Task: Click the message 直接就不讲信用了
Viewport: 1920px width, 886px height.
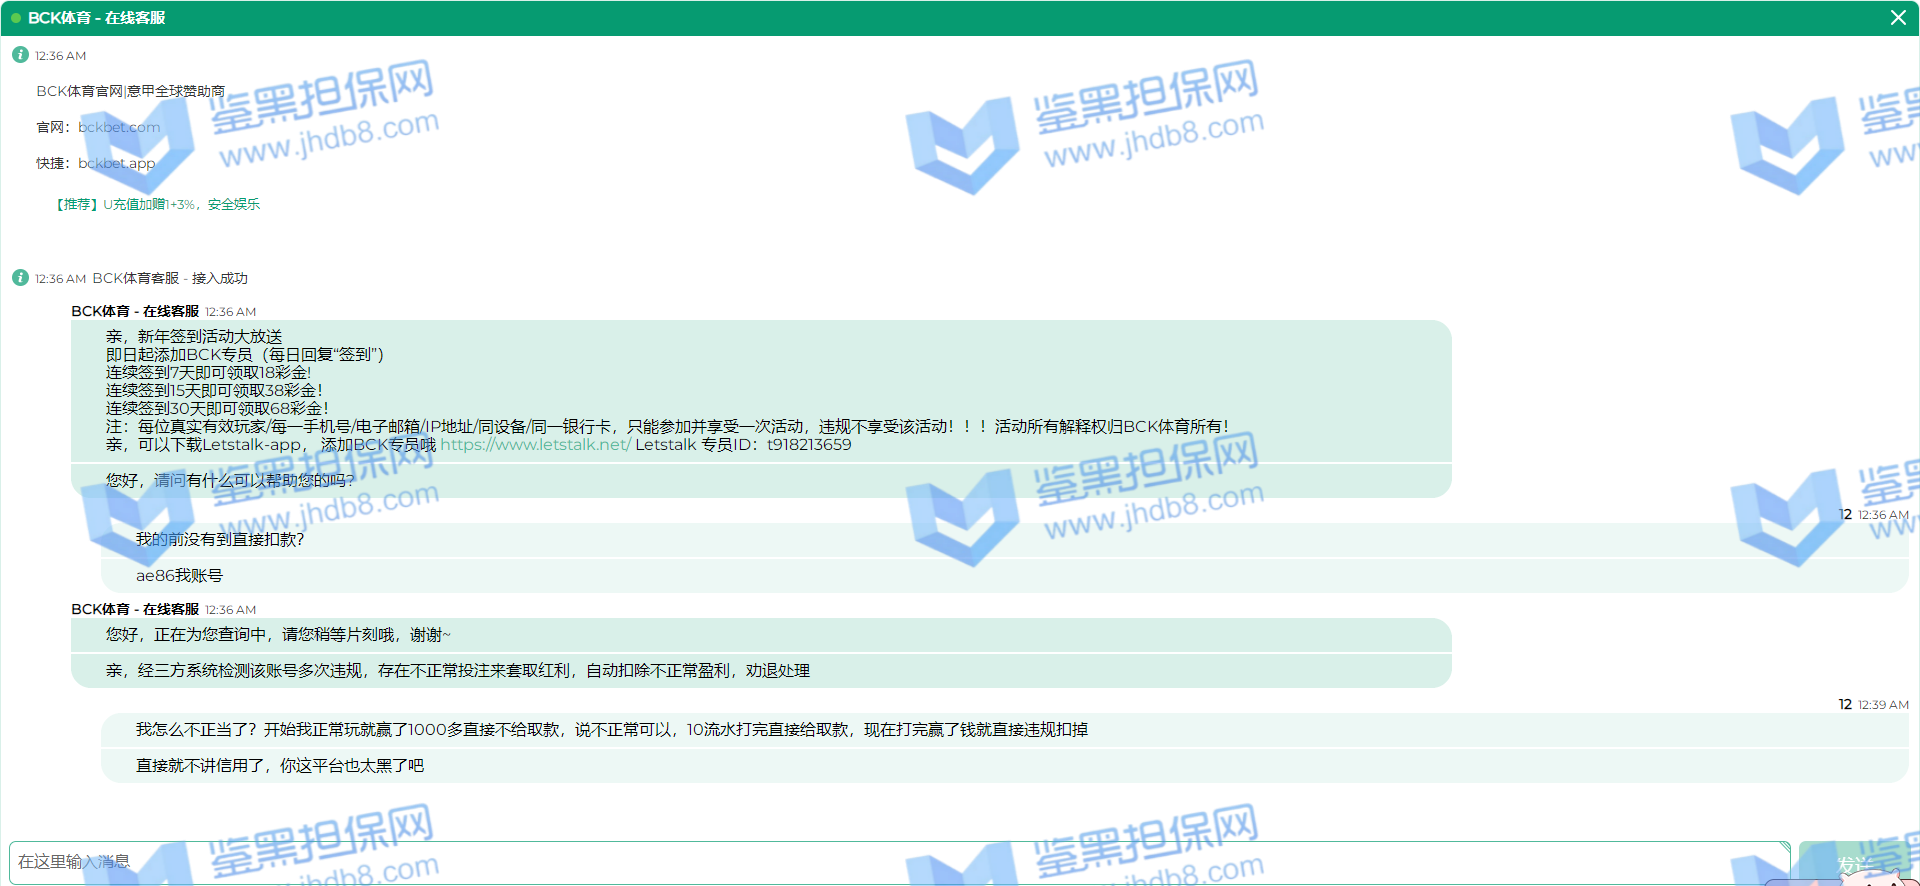Action: 280,766
